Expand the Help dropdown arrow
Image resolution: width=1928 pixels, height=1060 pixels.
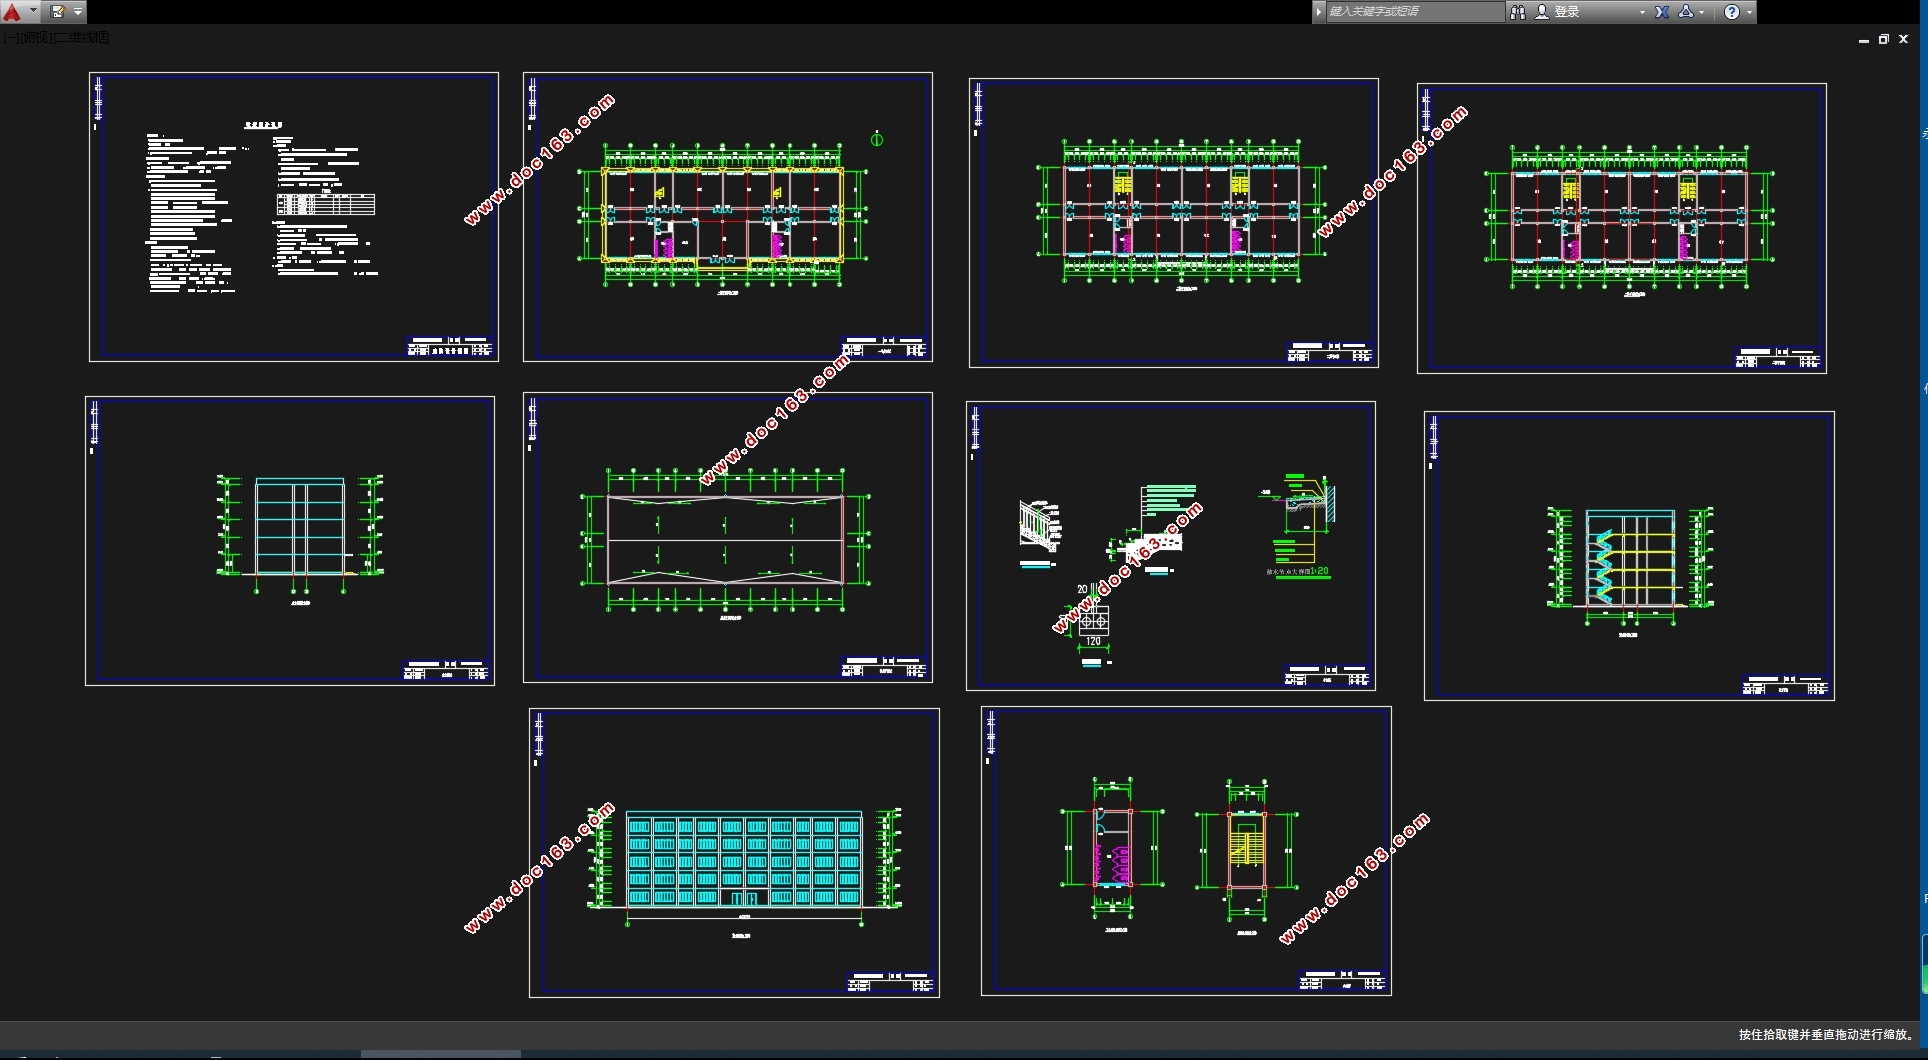[1749, 12]
